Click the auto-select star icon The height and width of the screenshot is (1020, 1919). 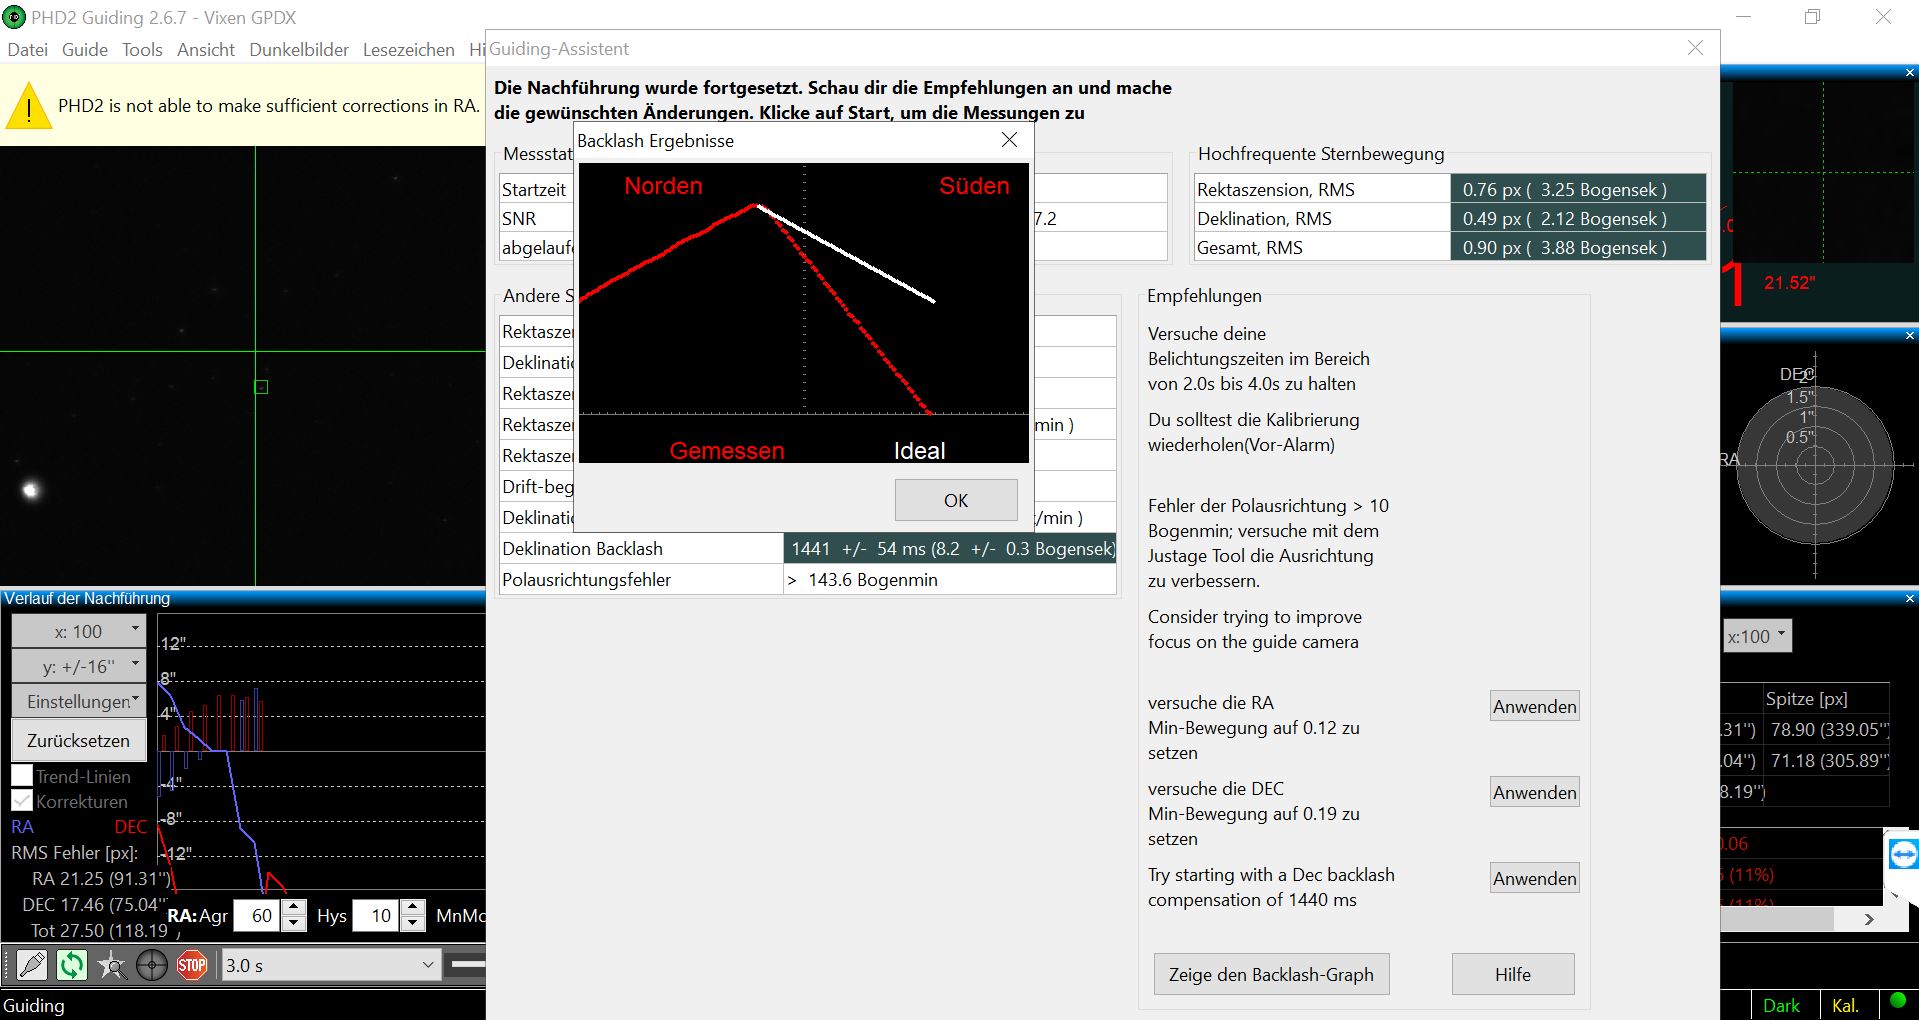(112, 965)
